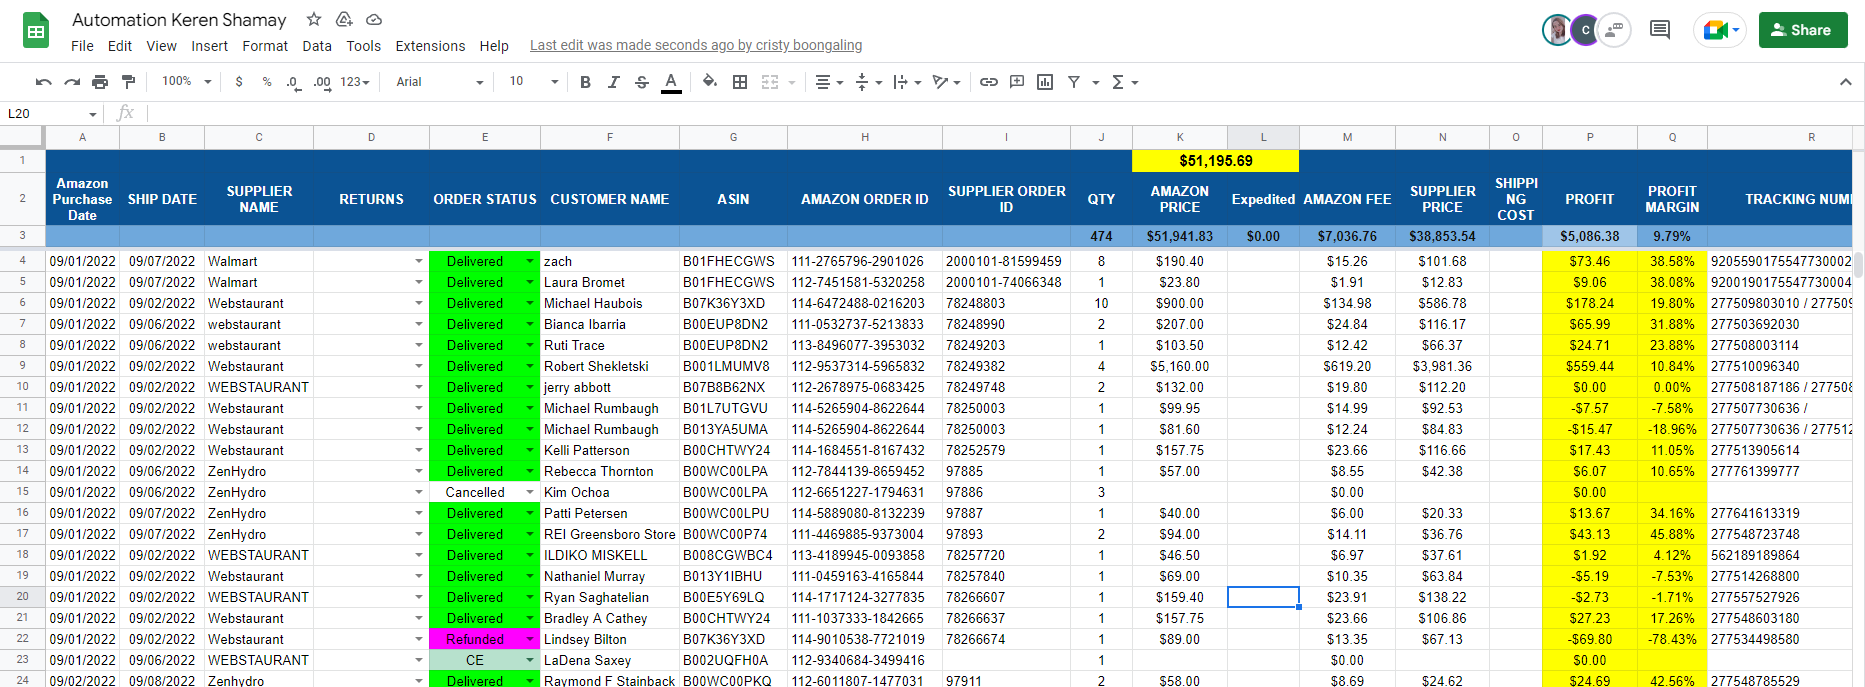This screenshot has width=1865, height=687.
Task: Open Refunded status dropdown for Lindsey Bilton
Action: click(x=530, y=639)
